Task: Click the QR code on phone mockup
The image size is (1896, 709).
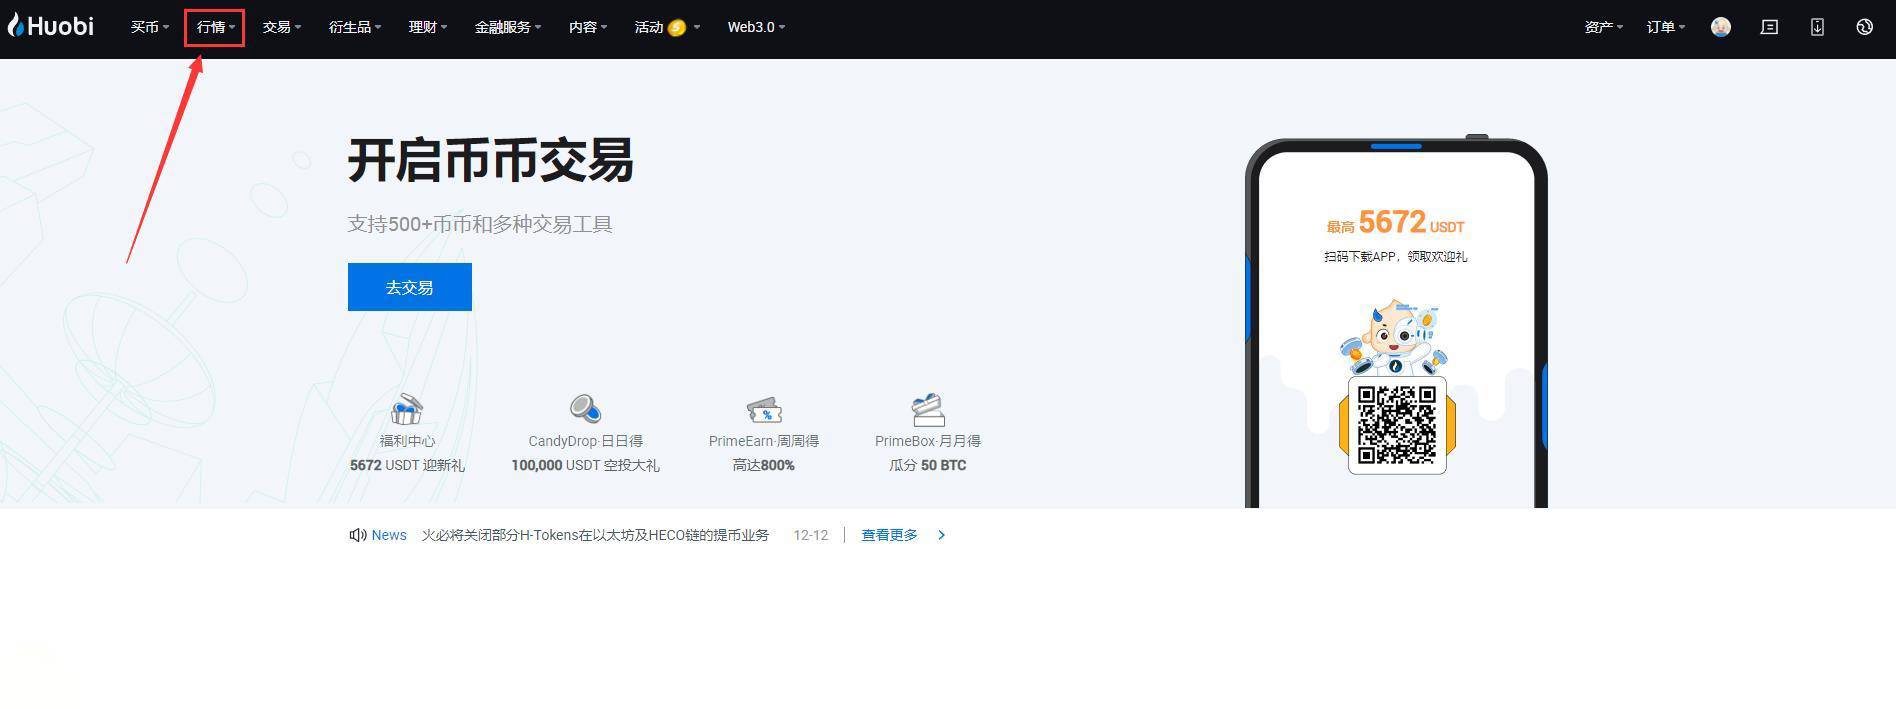Action: point(1397,425)
